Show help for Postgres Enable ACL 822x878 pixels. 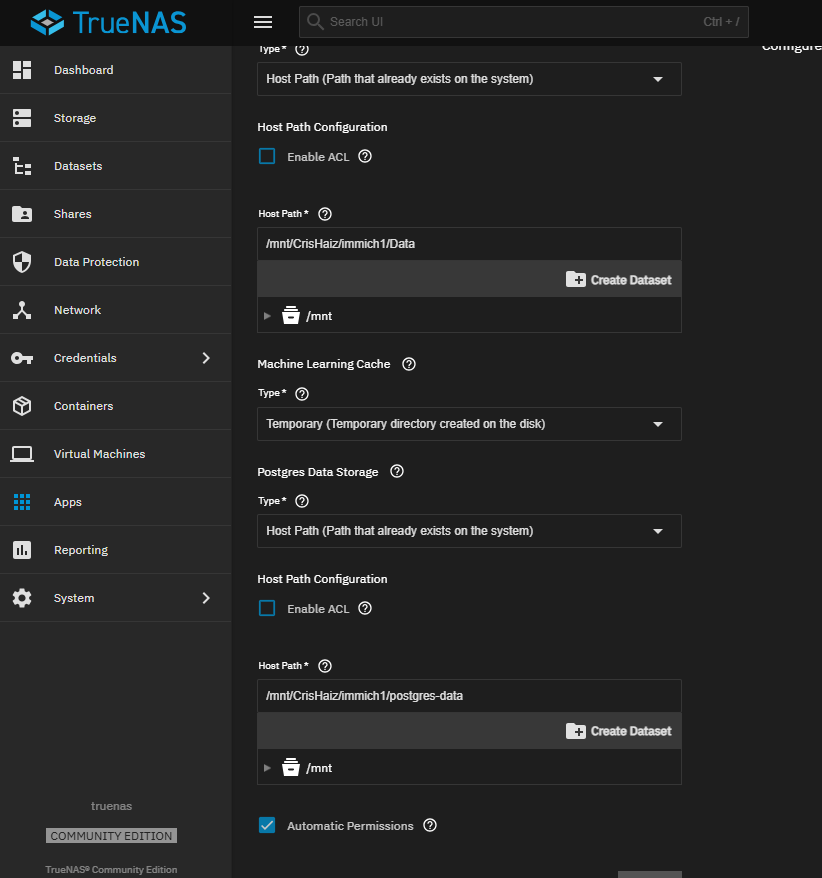point(365,608)
